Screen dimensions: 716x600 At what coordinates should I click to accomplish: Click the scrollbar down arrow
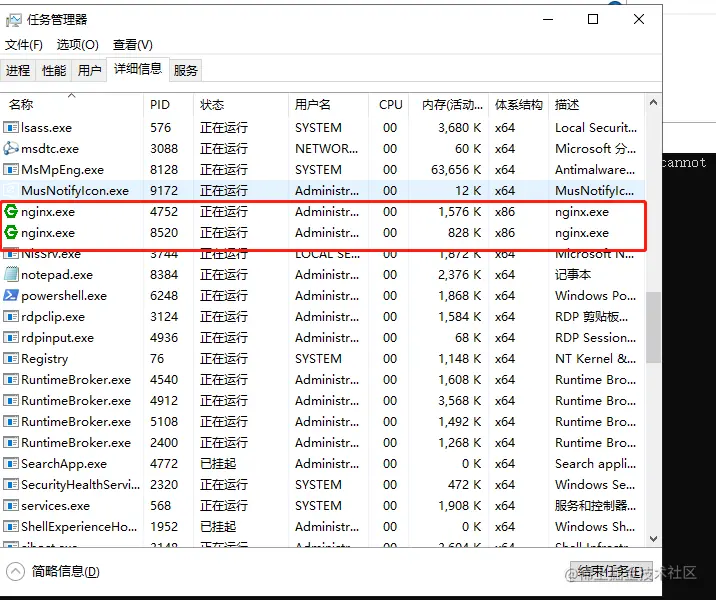pos(653,539)
